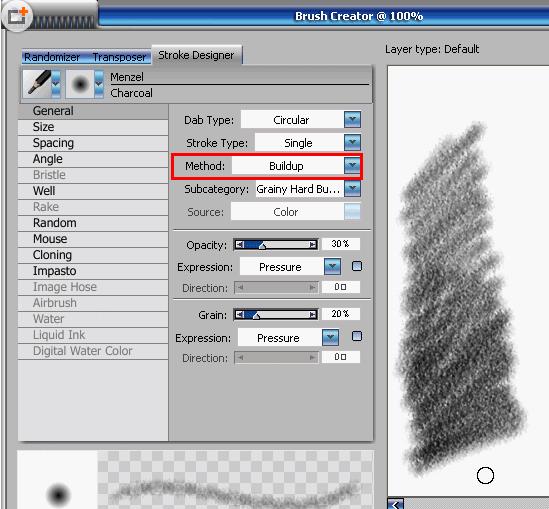Viewport: 549px width, 509px height.
Task: Toggle invert checkbox beside Opacity Expression
Action: (357, 266)
